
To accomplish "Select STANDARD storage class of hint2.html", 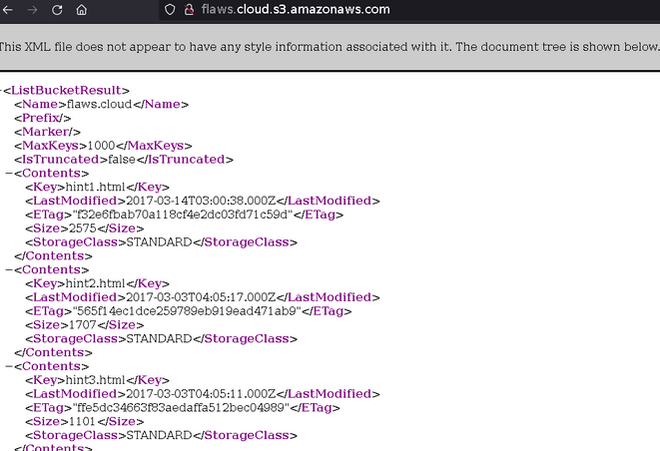I will 159,339.
